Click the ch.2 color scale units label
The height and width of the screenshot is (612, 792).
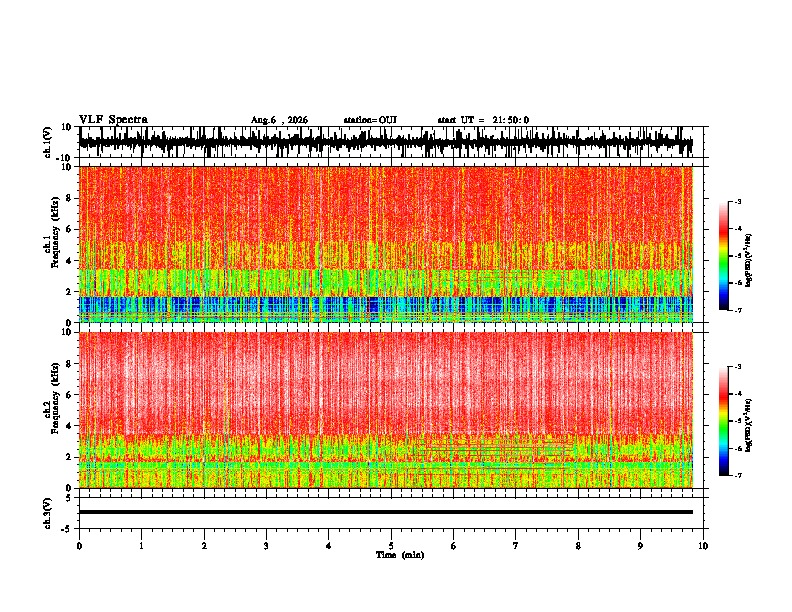click(749, 424)
